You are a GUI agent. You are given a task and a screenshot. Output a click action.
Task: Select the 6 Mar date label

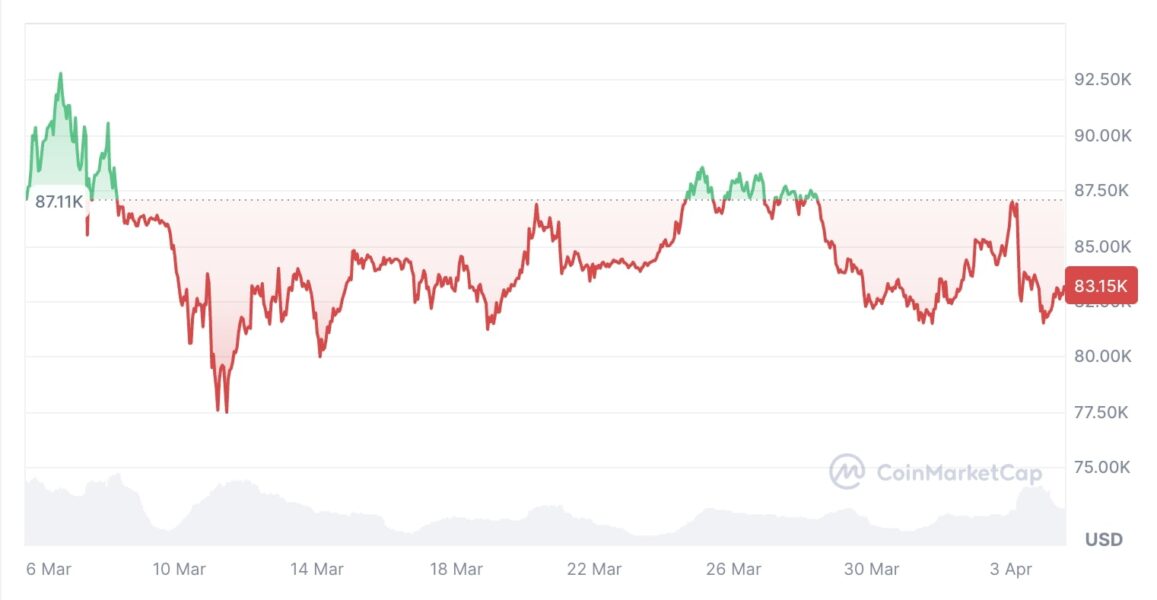[48, 570]
